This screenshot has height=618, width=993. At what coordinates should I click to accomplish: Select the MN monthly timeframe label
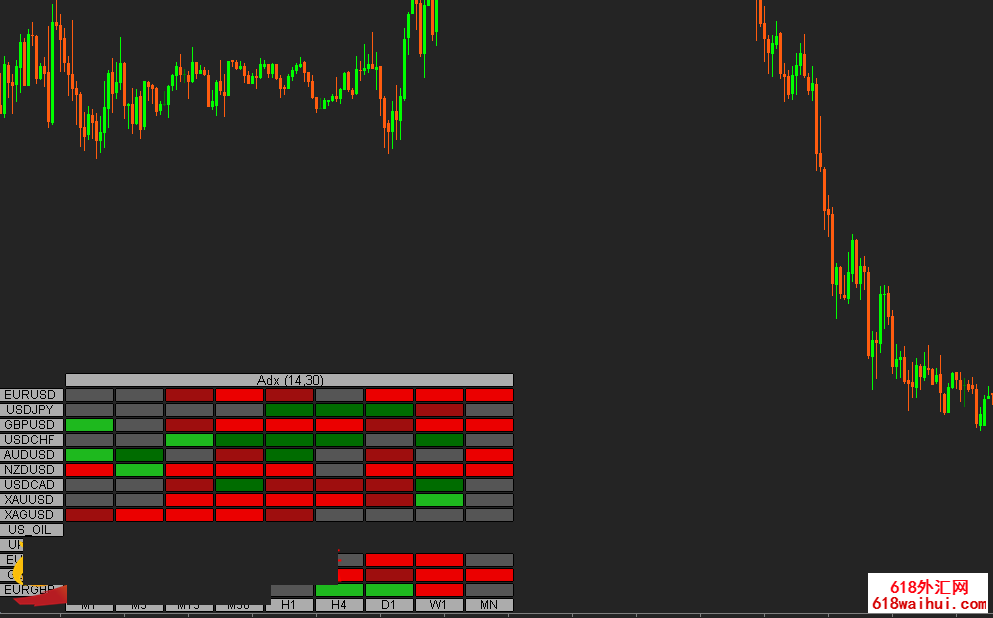pyautogui.click(x=489, y=605)
